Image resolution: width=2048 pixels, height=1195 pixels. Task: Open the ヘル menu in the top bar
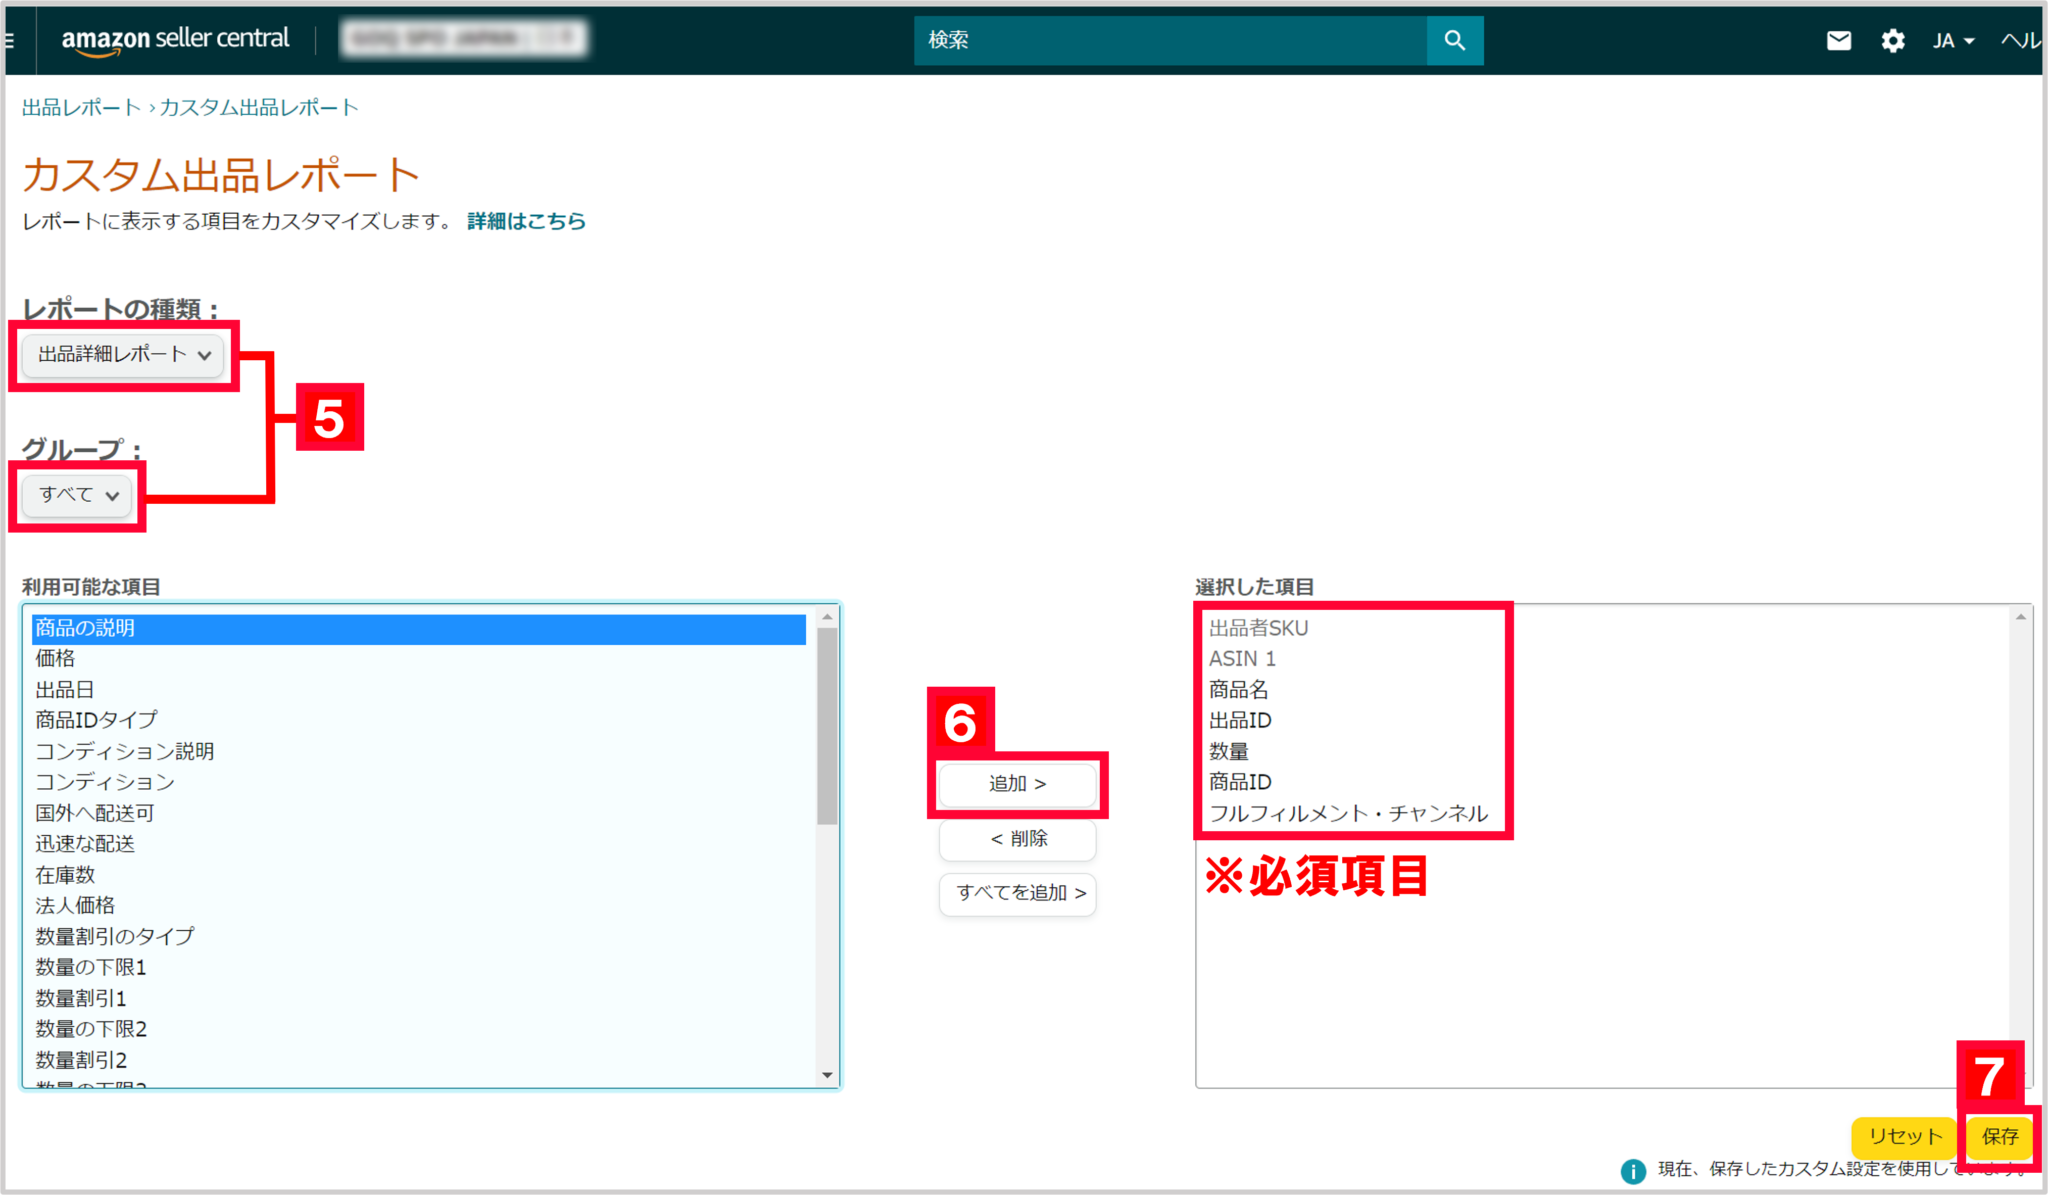click(2022, 40)
